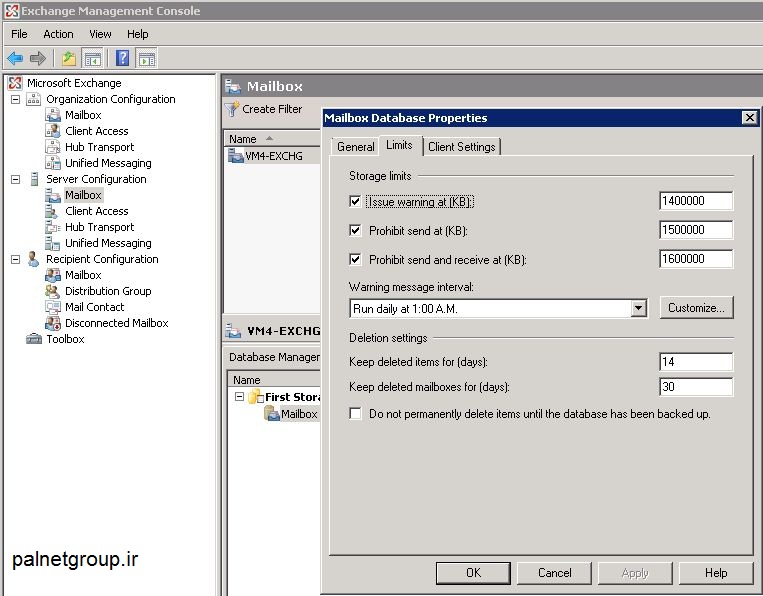
Task: Select the Mail Contact icon
Action: [x=53, y=307]
